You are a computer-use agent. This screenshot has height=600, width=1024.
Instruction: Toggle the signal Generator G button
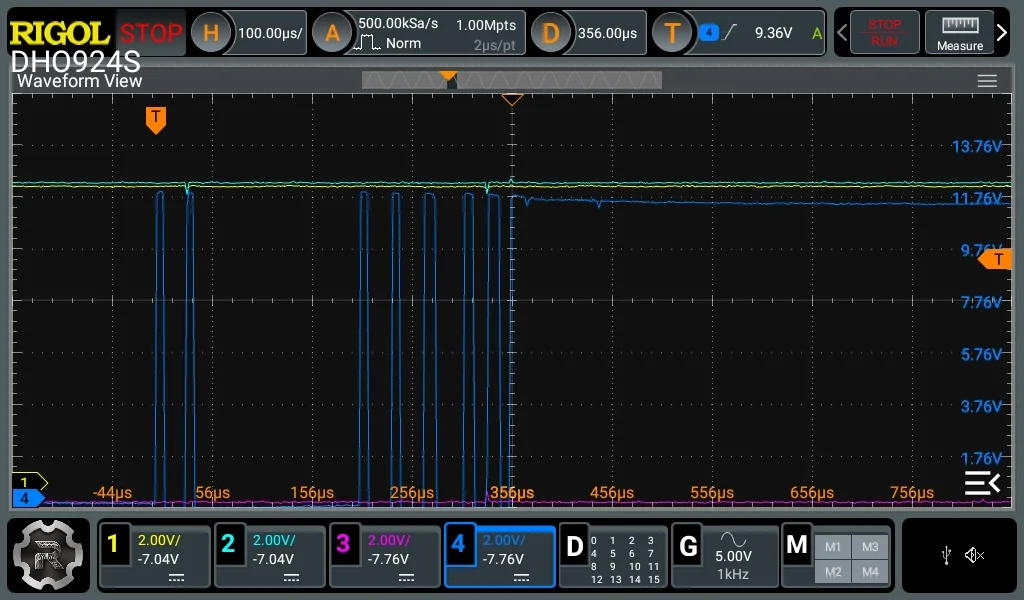(688, 546)
